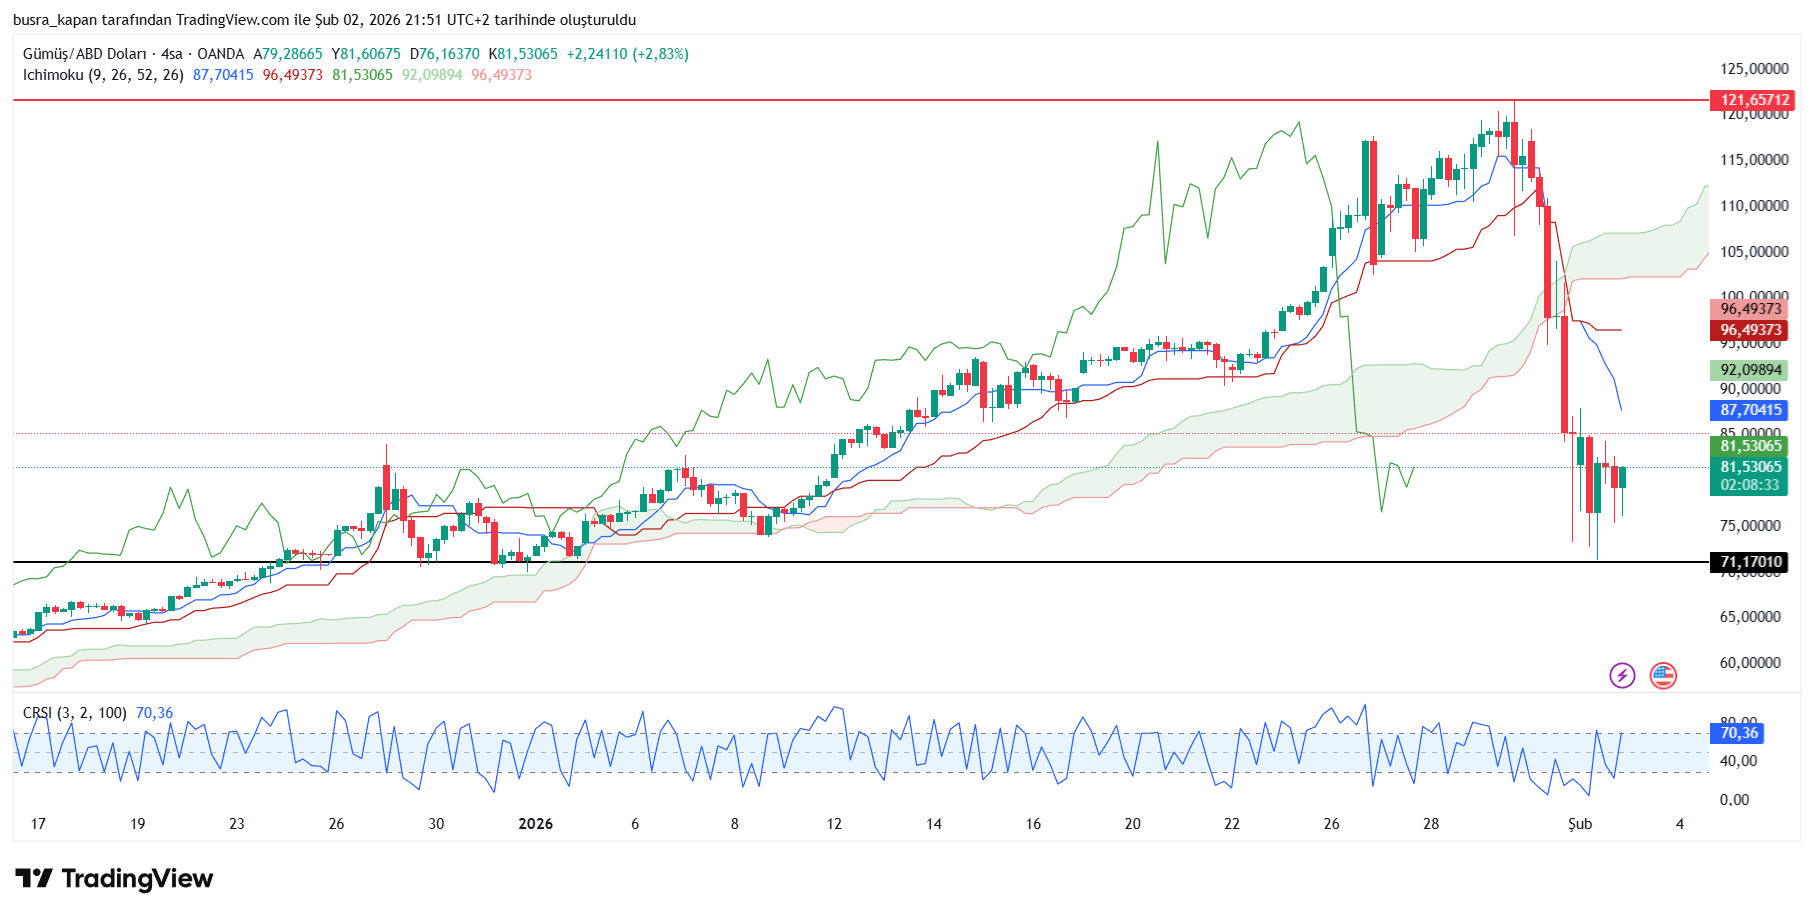Click the Şub label on time axis
The image size is (1814, 916).
1579,824
